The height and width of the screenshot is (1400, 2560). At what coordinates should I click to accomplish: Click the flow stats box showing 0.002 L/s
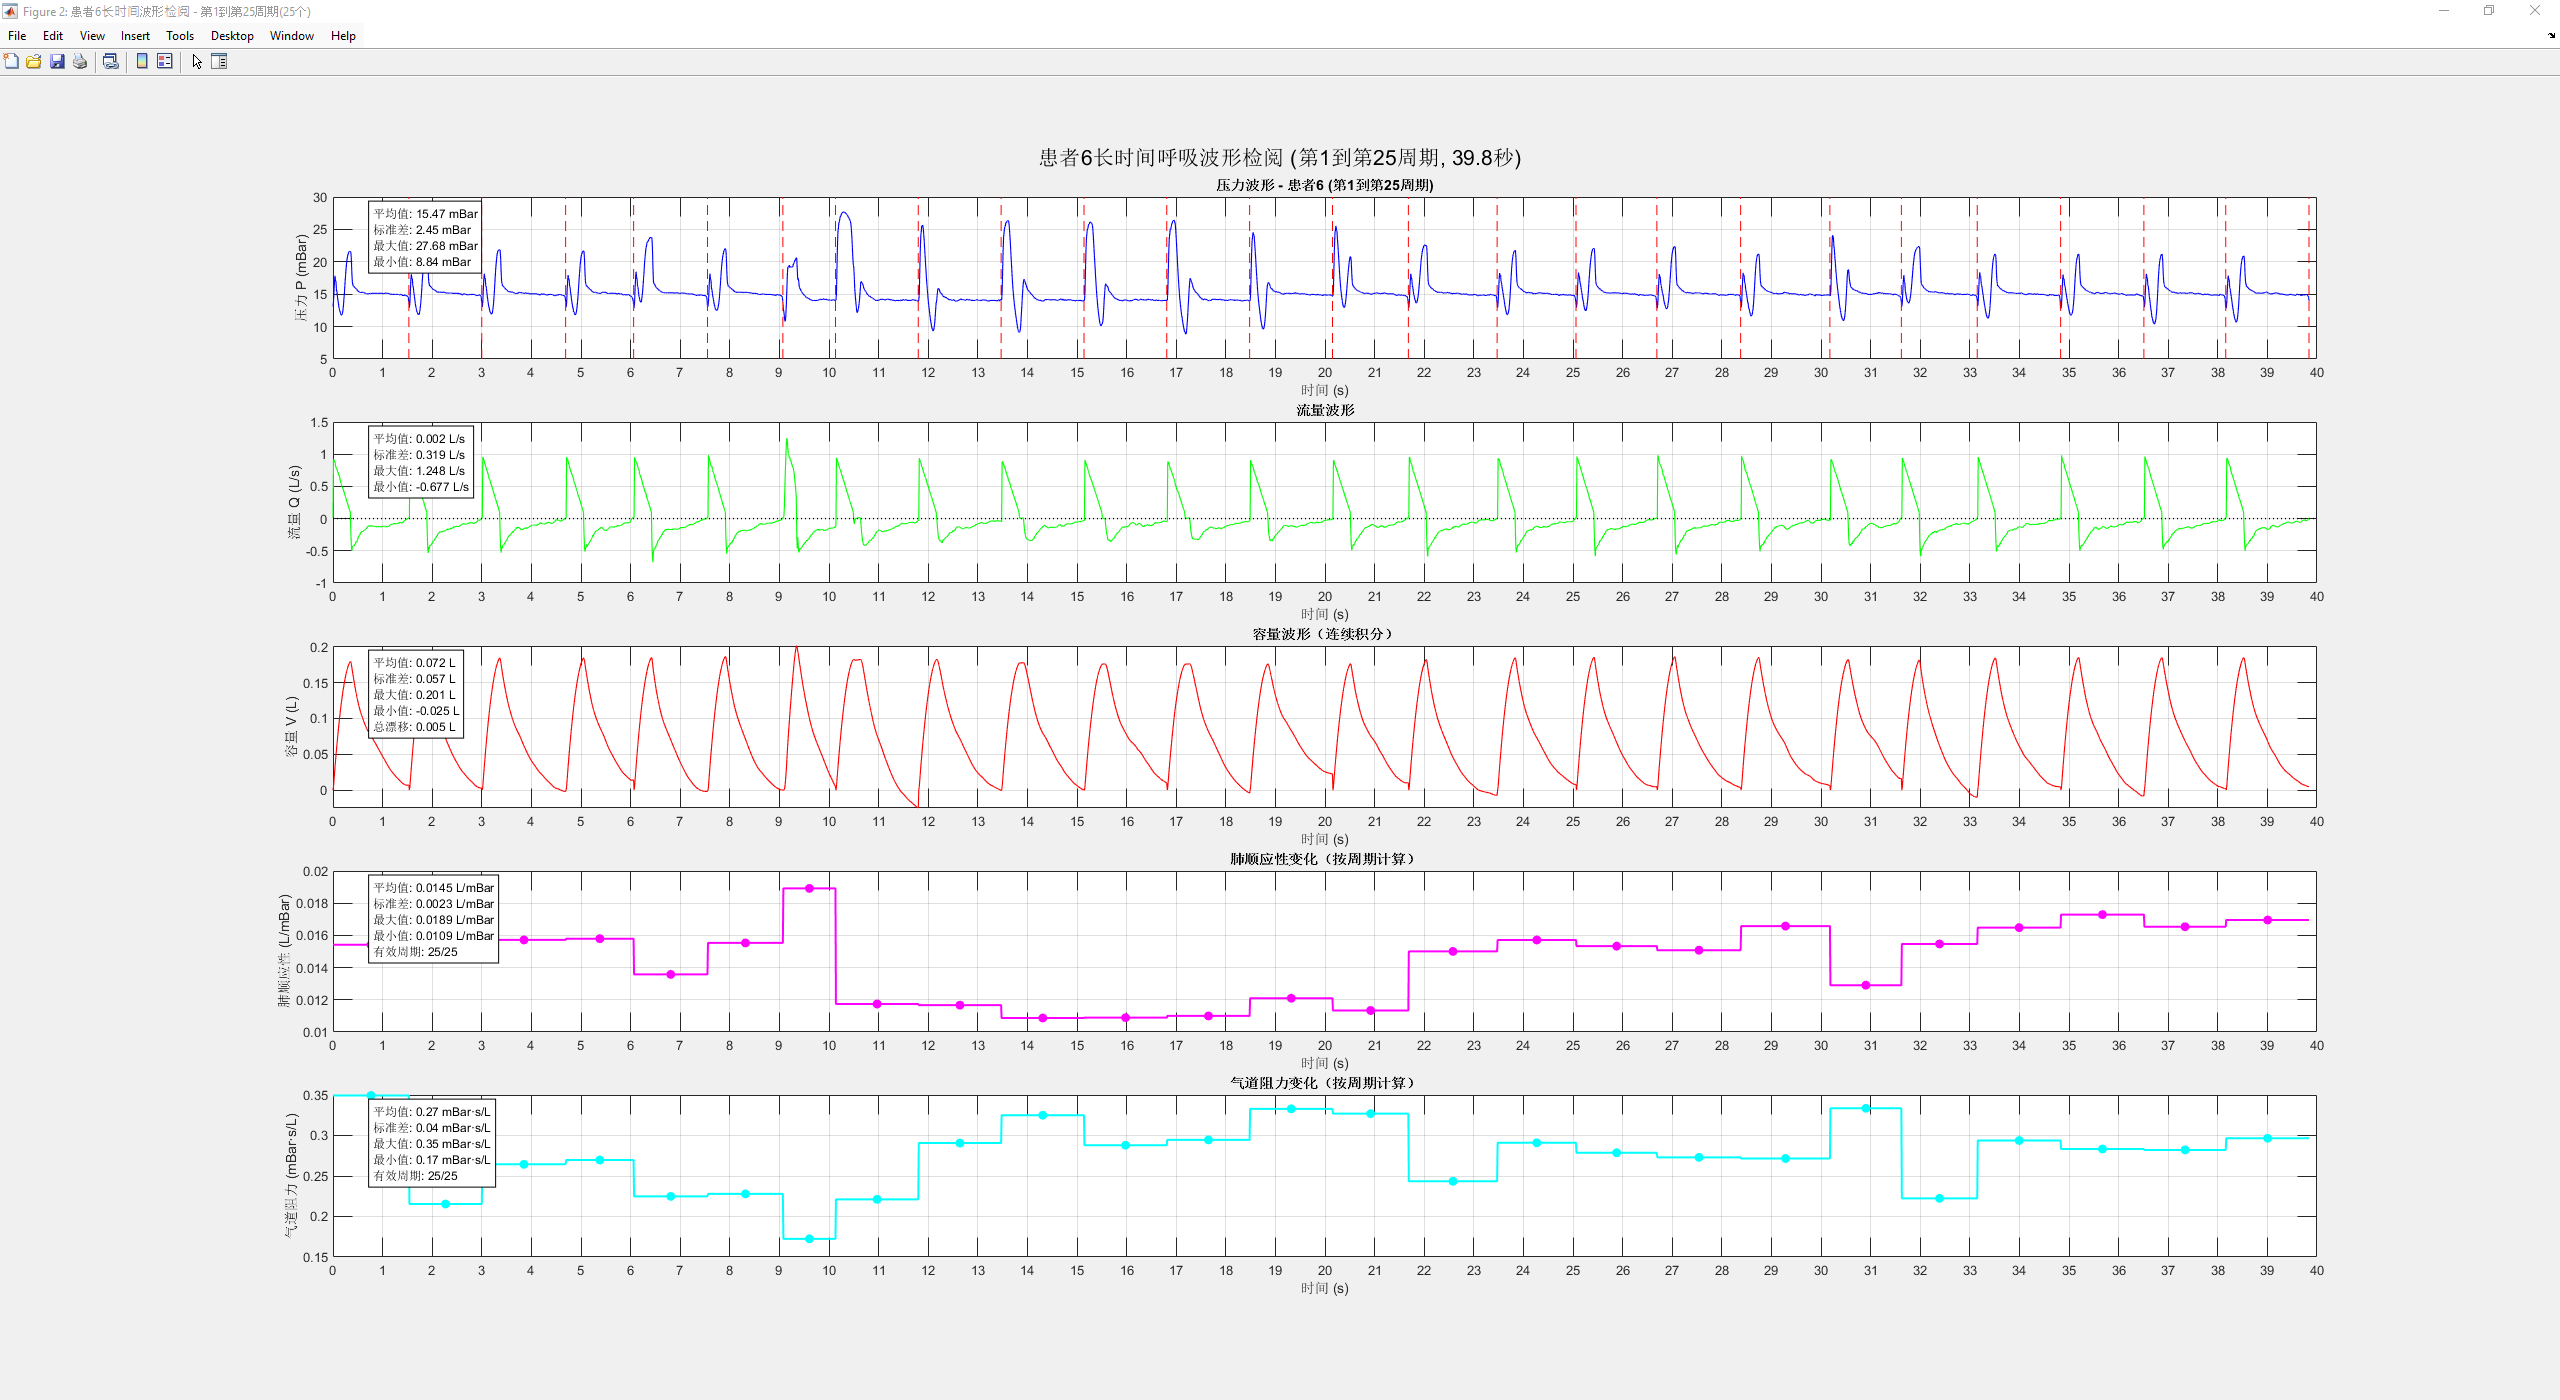point(421,462)
